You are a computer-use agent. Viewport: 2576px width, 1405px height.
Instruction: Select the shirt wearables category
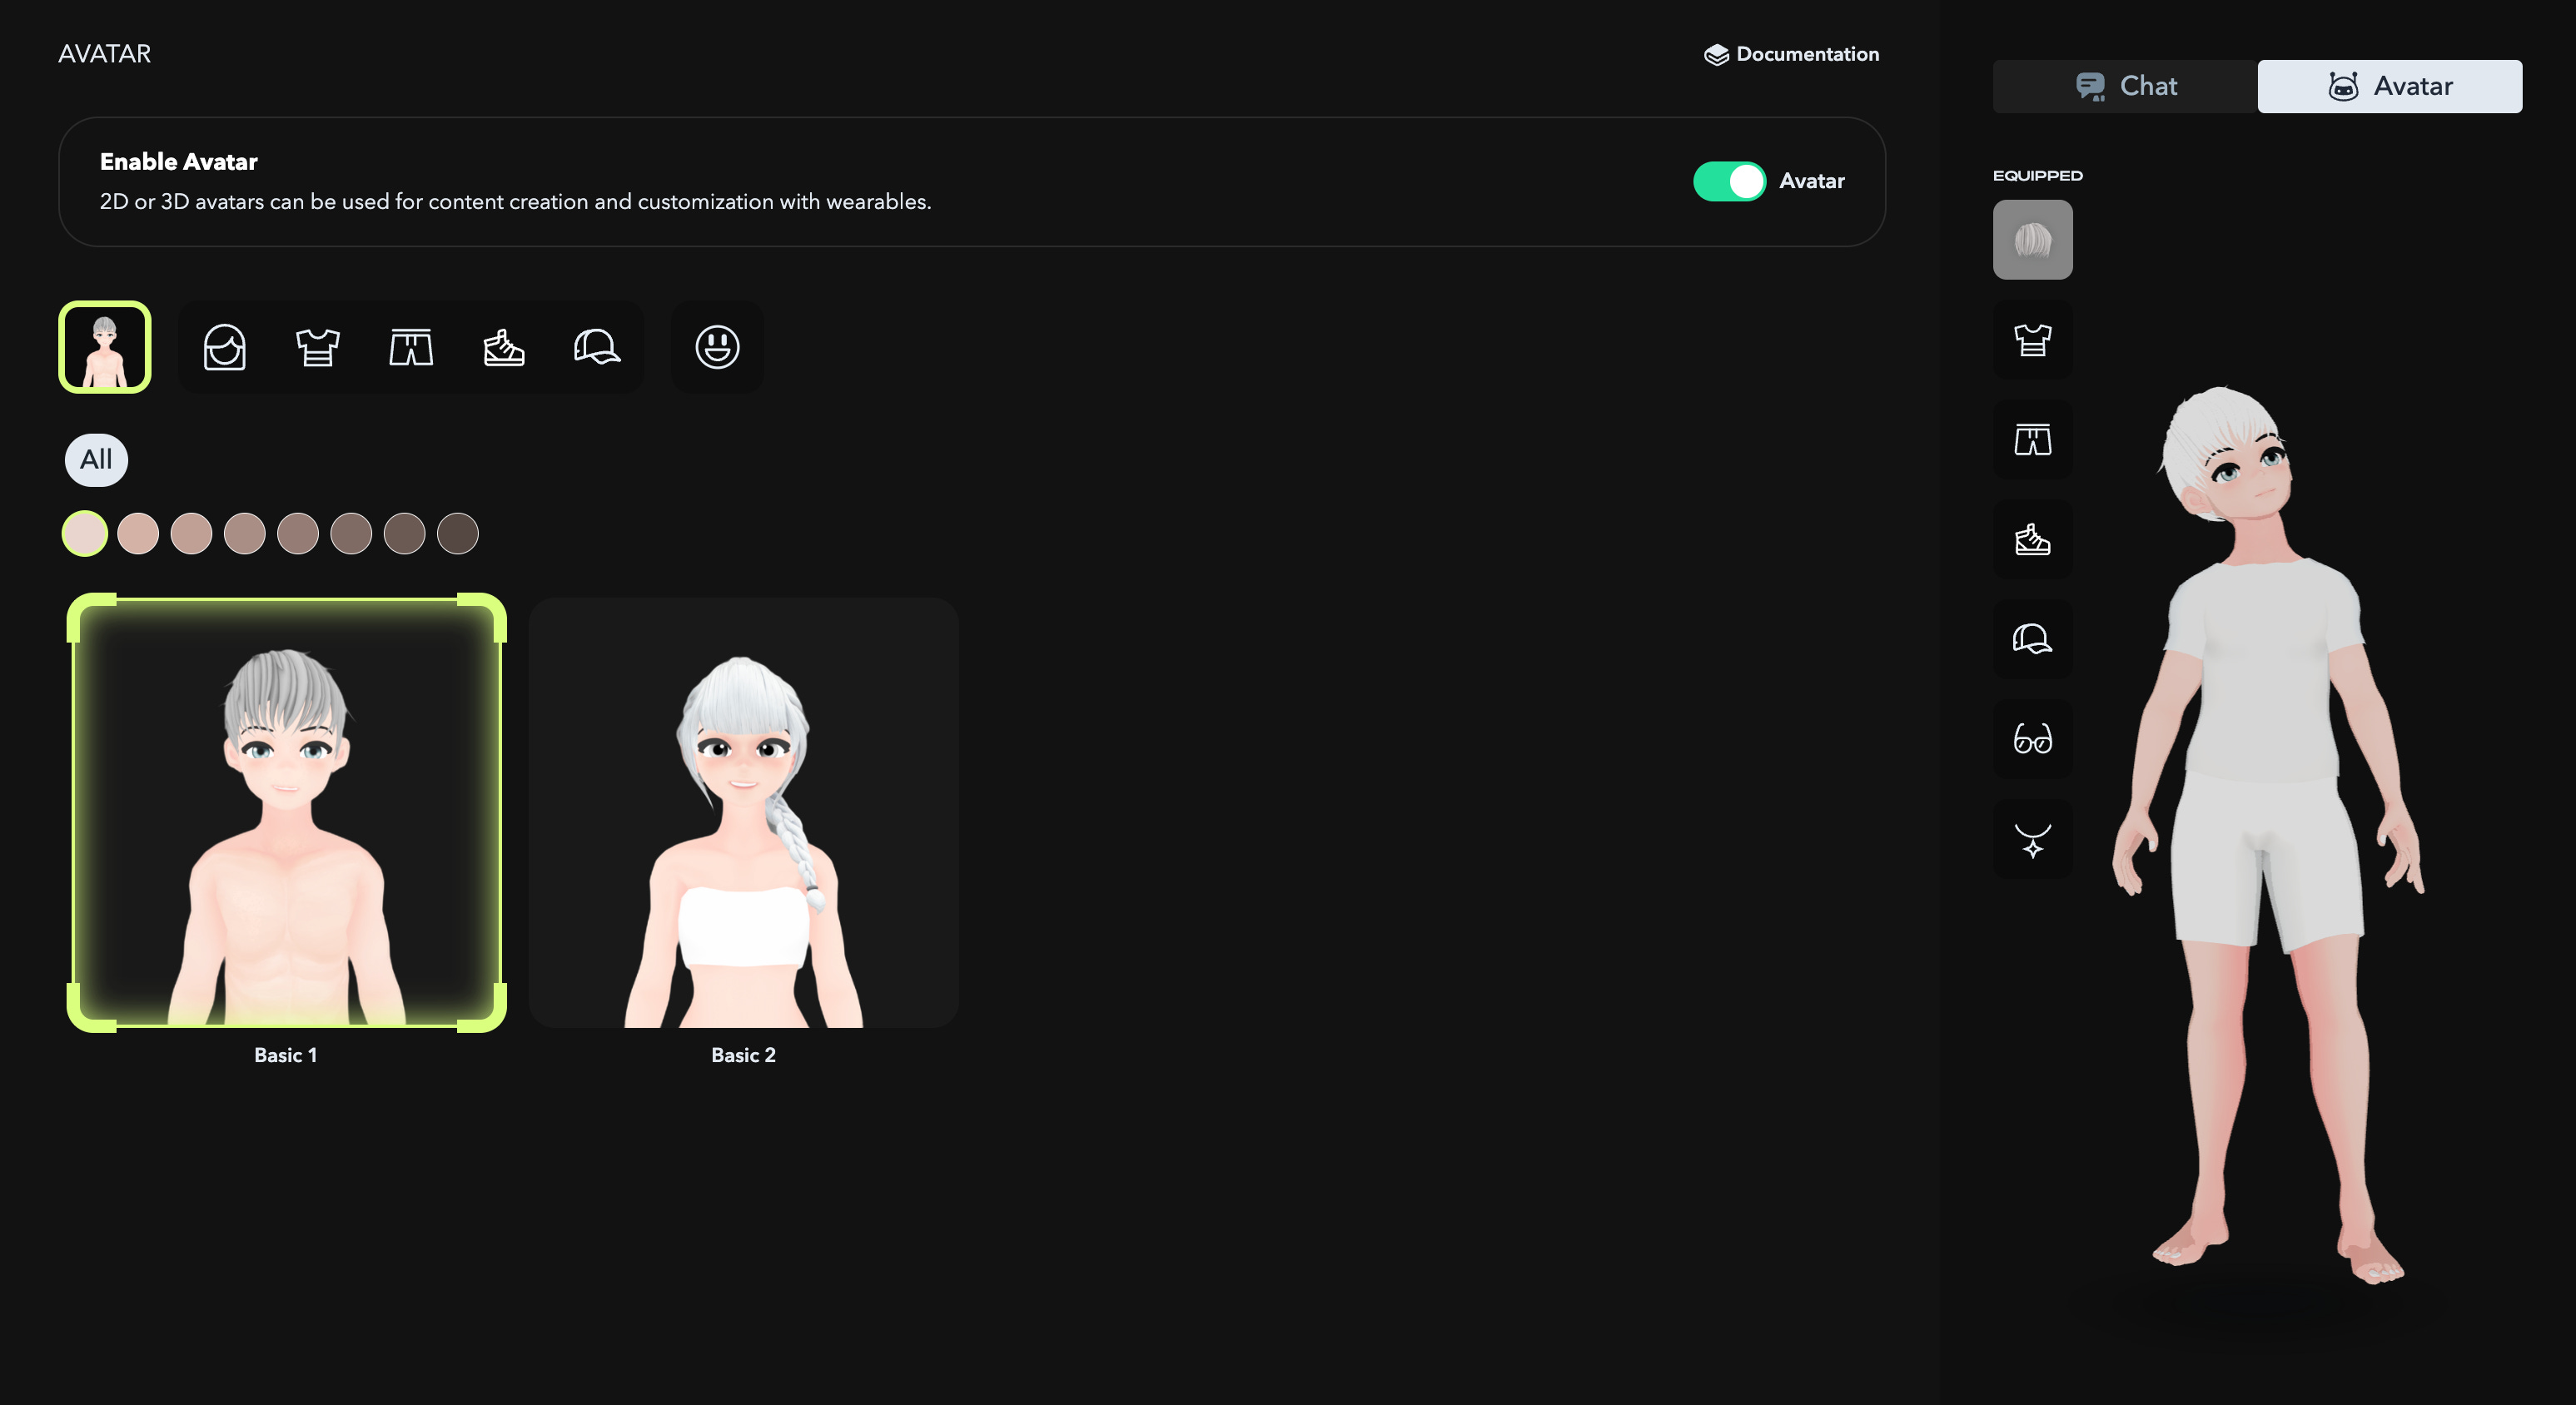tap(317, 347)
